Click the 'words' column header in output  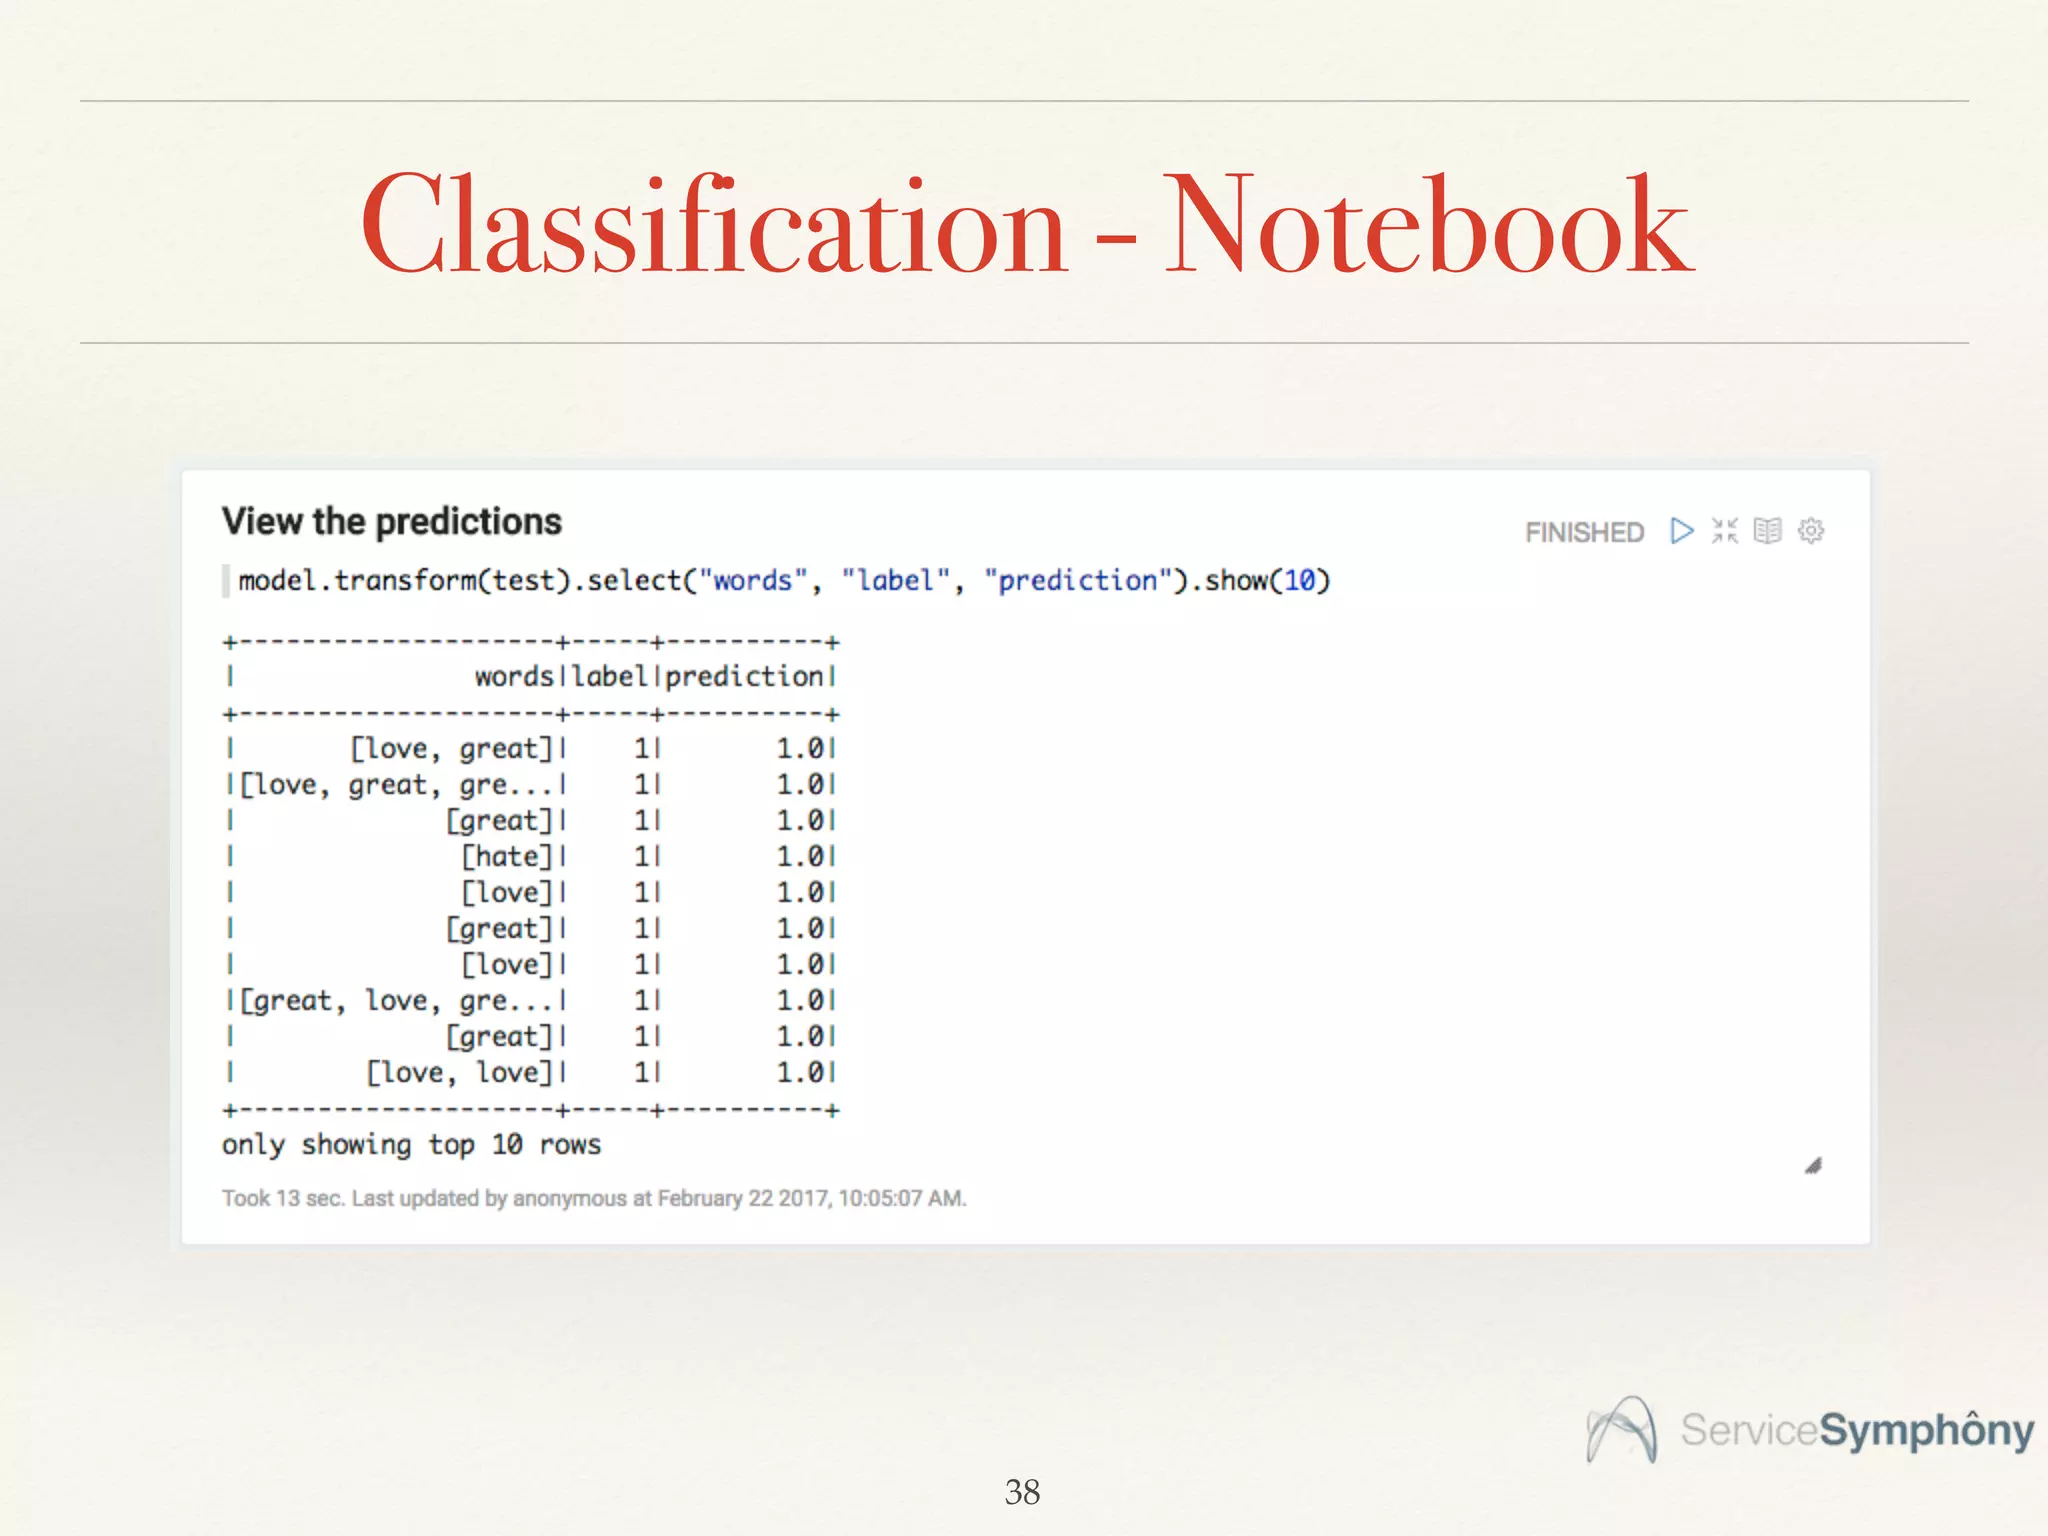[x=513, y=677]
